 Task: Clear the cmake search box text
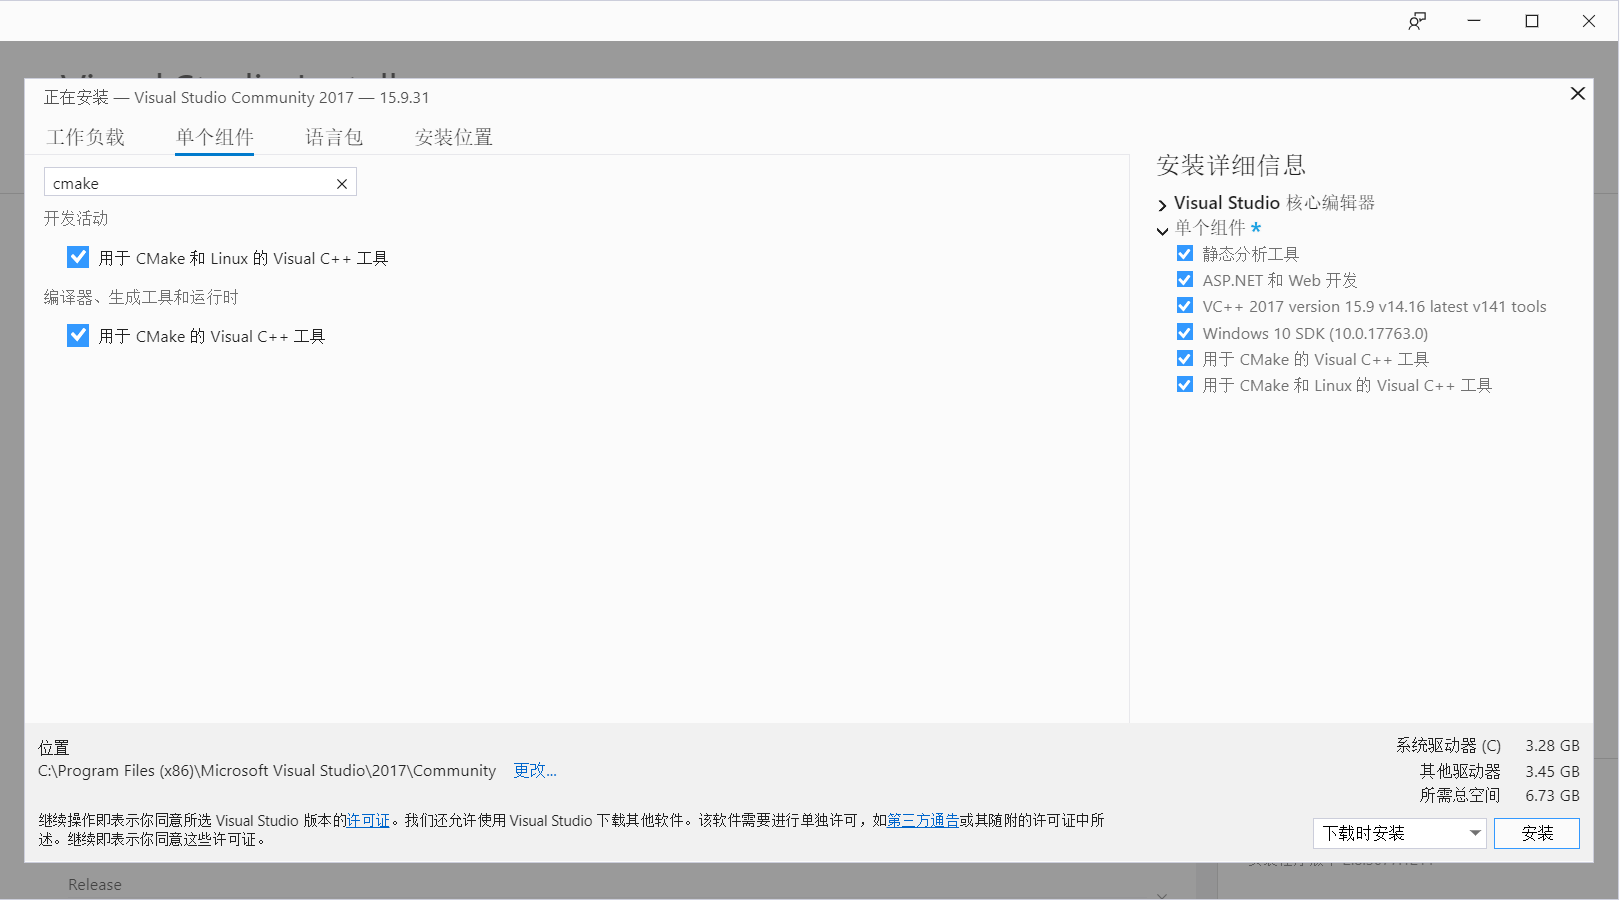(342, 184)
